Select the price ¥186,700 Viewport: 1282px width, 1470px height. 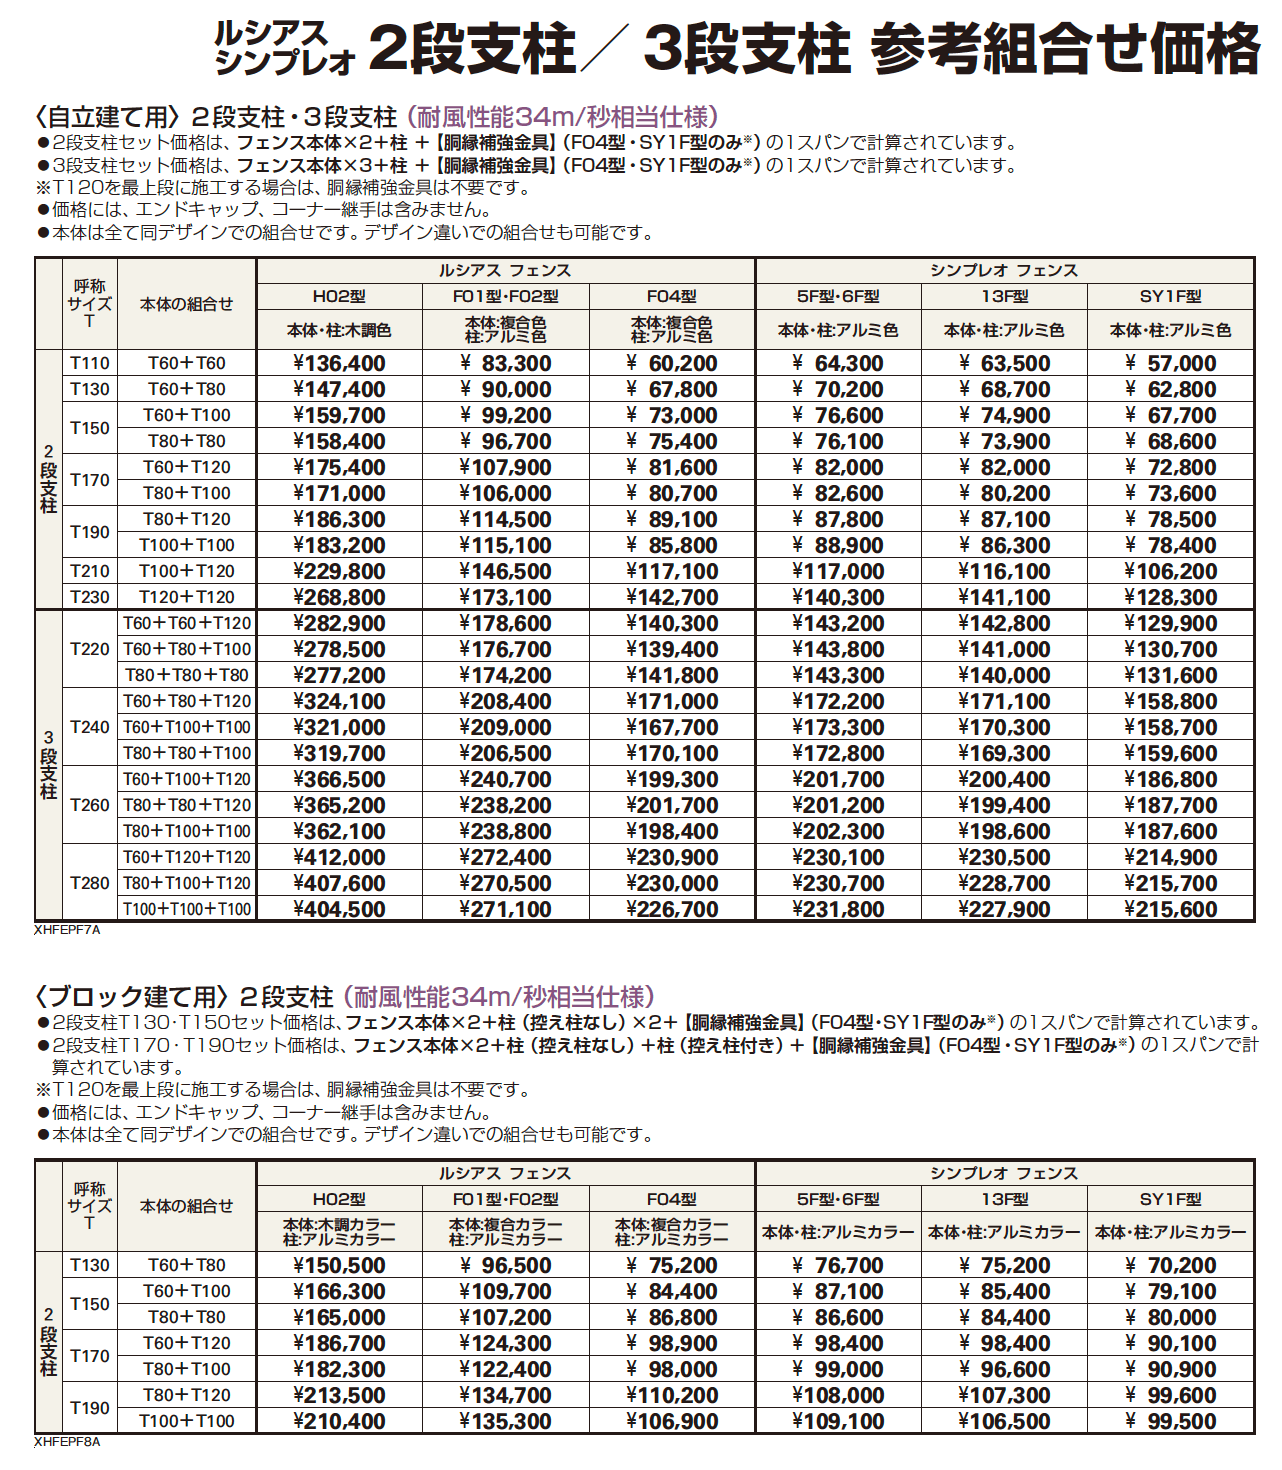tap(339, 1343)
